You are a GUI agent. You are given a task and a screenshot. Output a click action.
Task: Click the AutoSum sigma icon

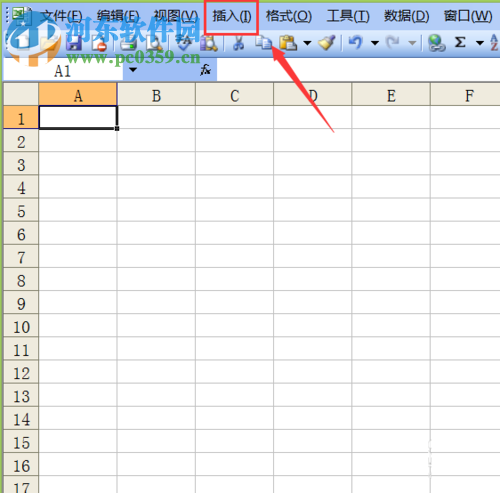coord(460,42)
